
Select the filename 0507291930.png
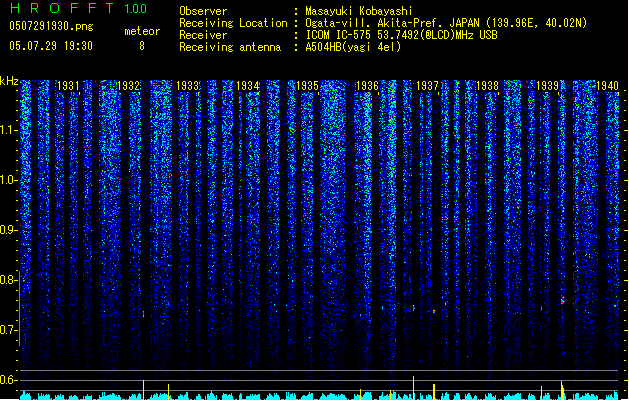point(51,26)
